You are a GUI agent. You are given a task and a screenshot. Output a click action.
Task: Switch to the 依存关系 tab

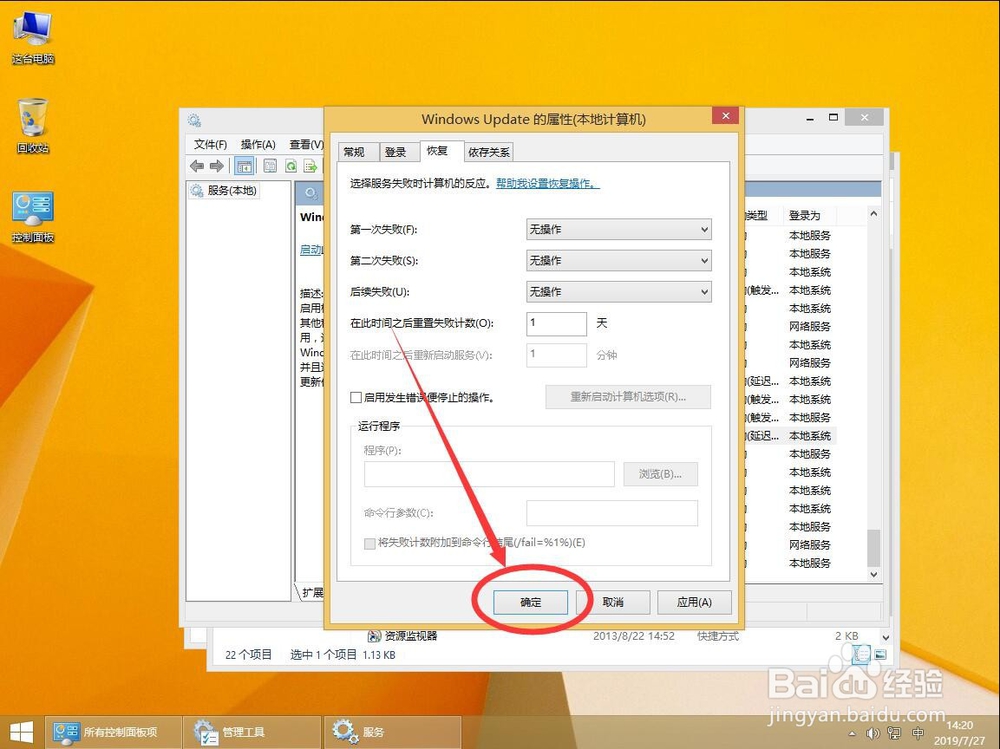click(x=489, y=152)
